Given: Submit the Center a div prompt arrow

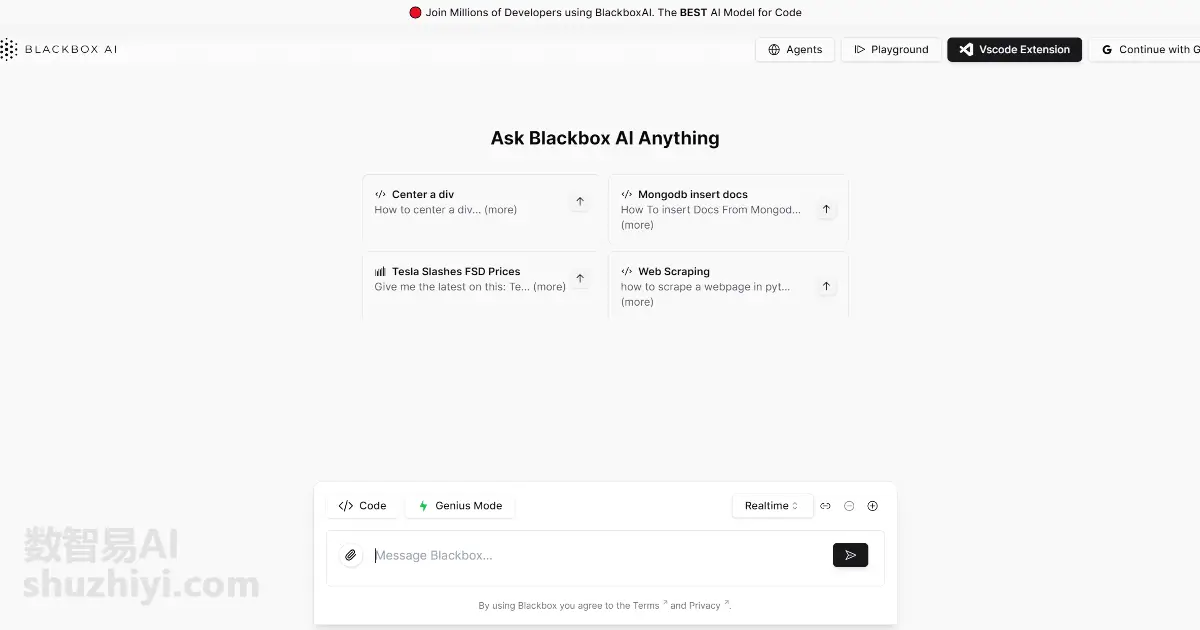Looking at the screenshot, I should pos(580,202).
